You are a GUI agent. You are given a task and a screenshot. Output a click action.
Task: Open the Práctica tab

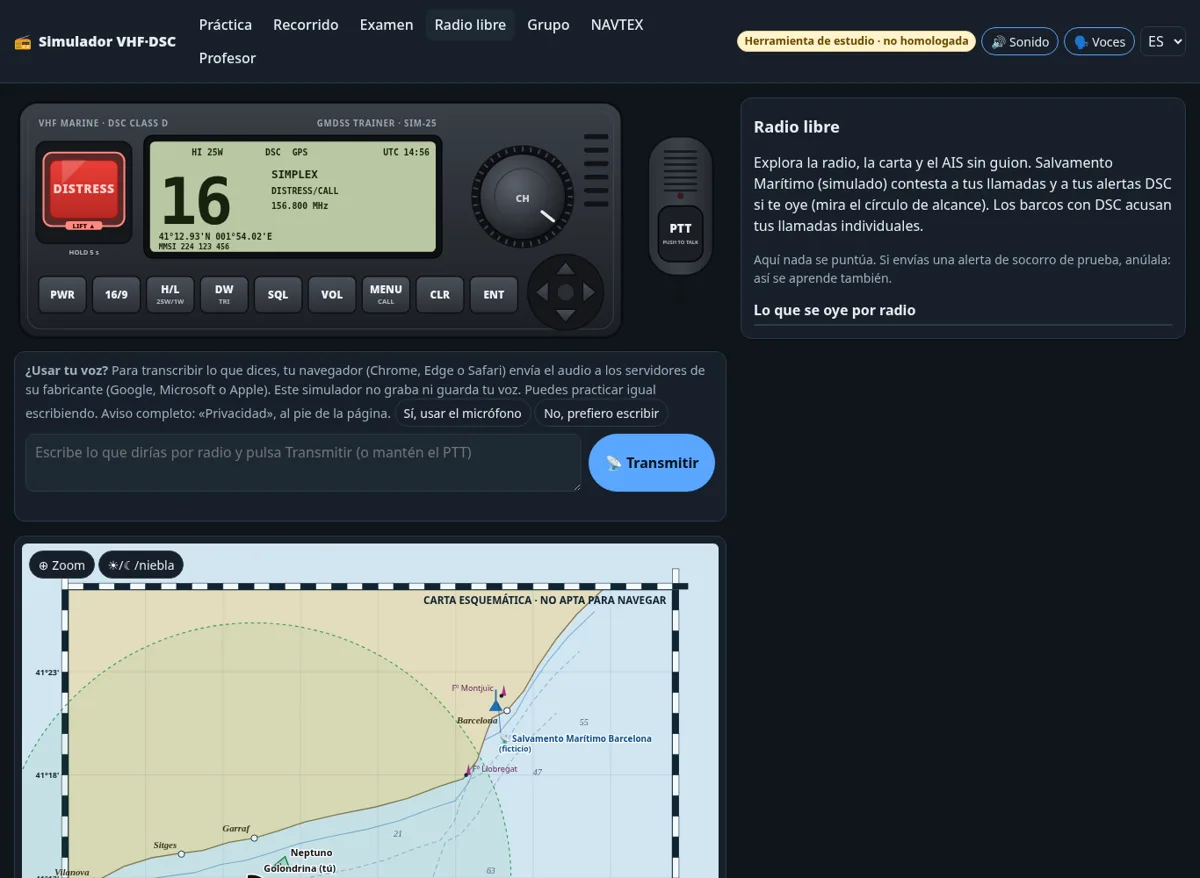(x=225, y=25)
